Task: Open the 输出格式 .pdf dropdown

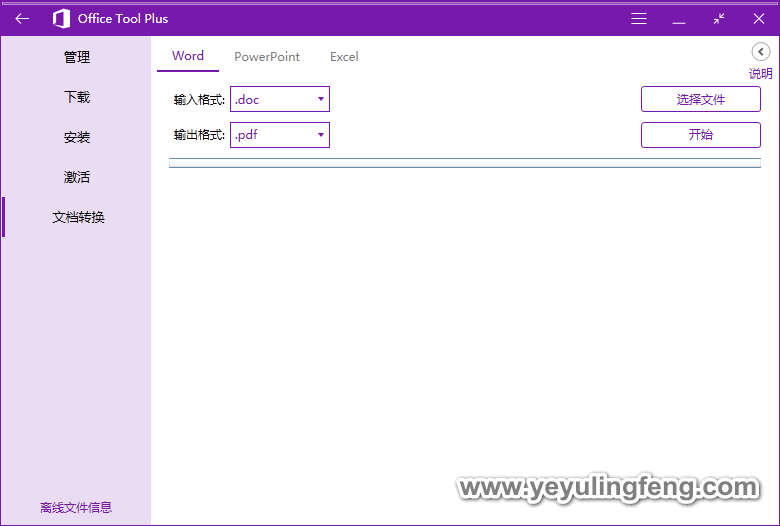Action: [280, 135]
